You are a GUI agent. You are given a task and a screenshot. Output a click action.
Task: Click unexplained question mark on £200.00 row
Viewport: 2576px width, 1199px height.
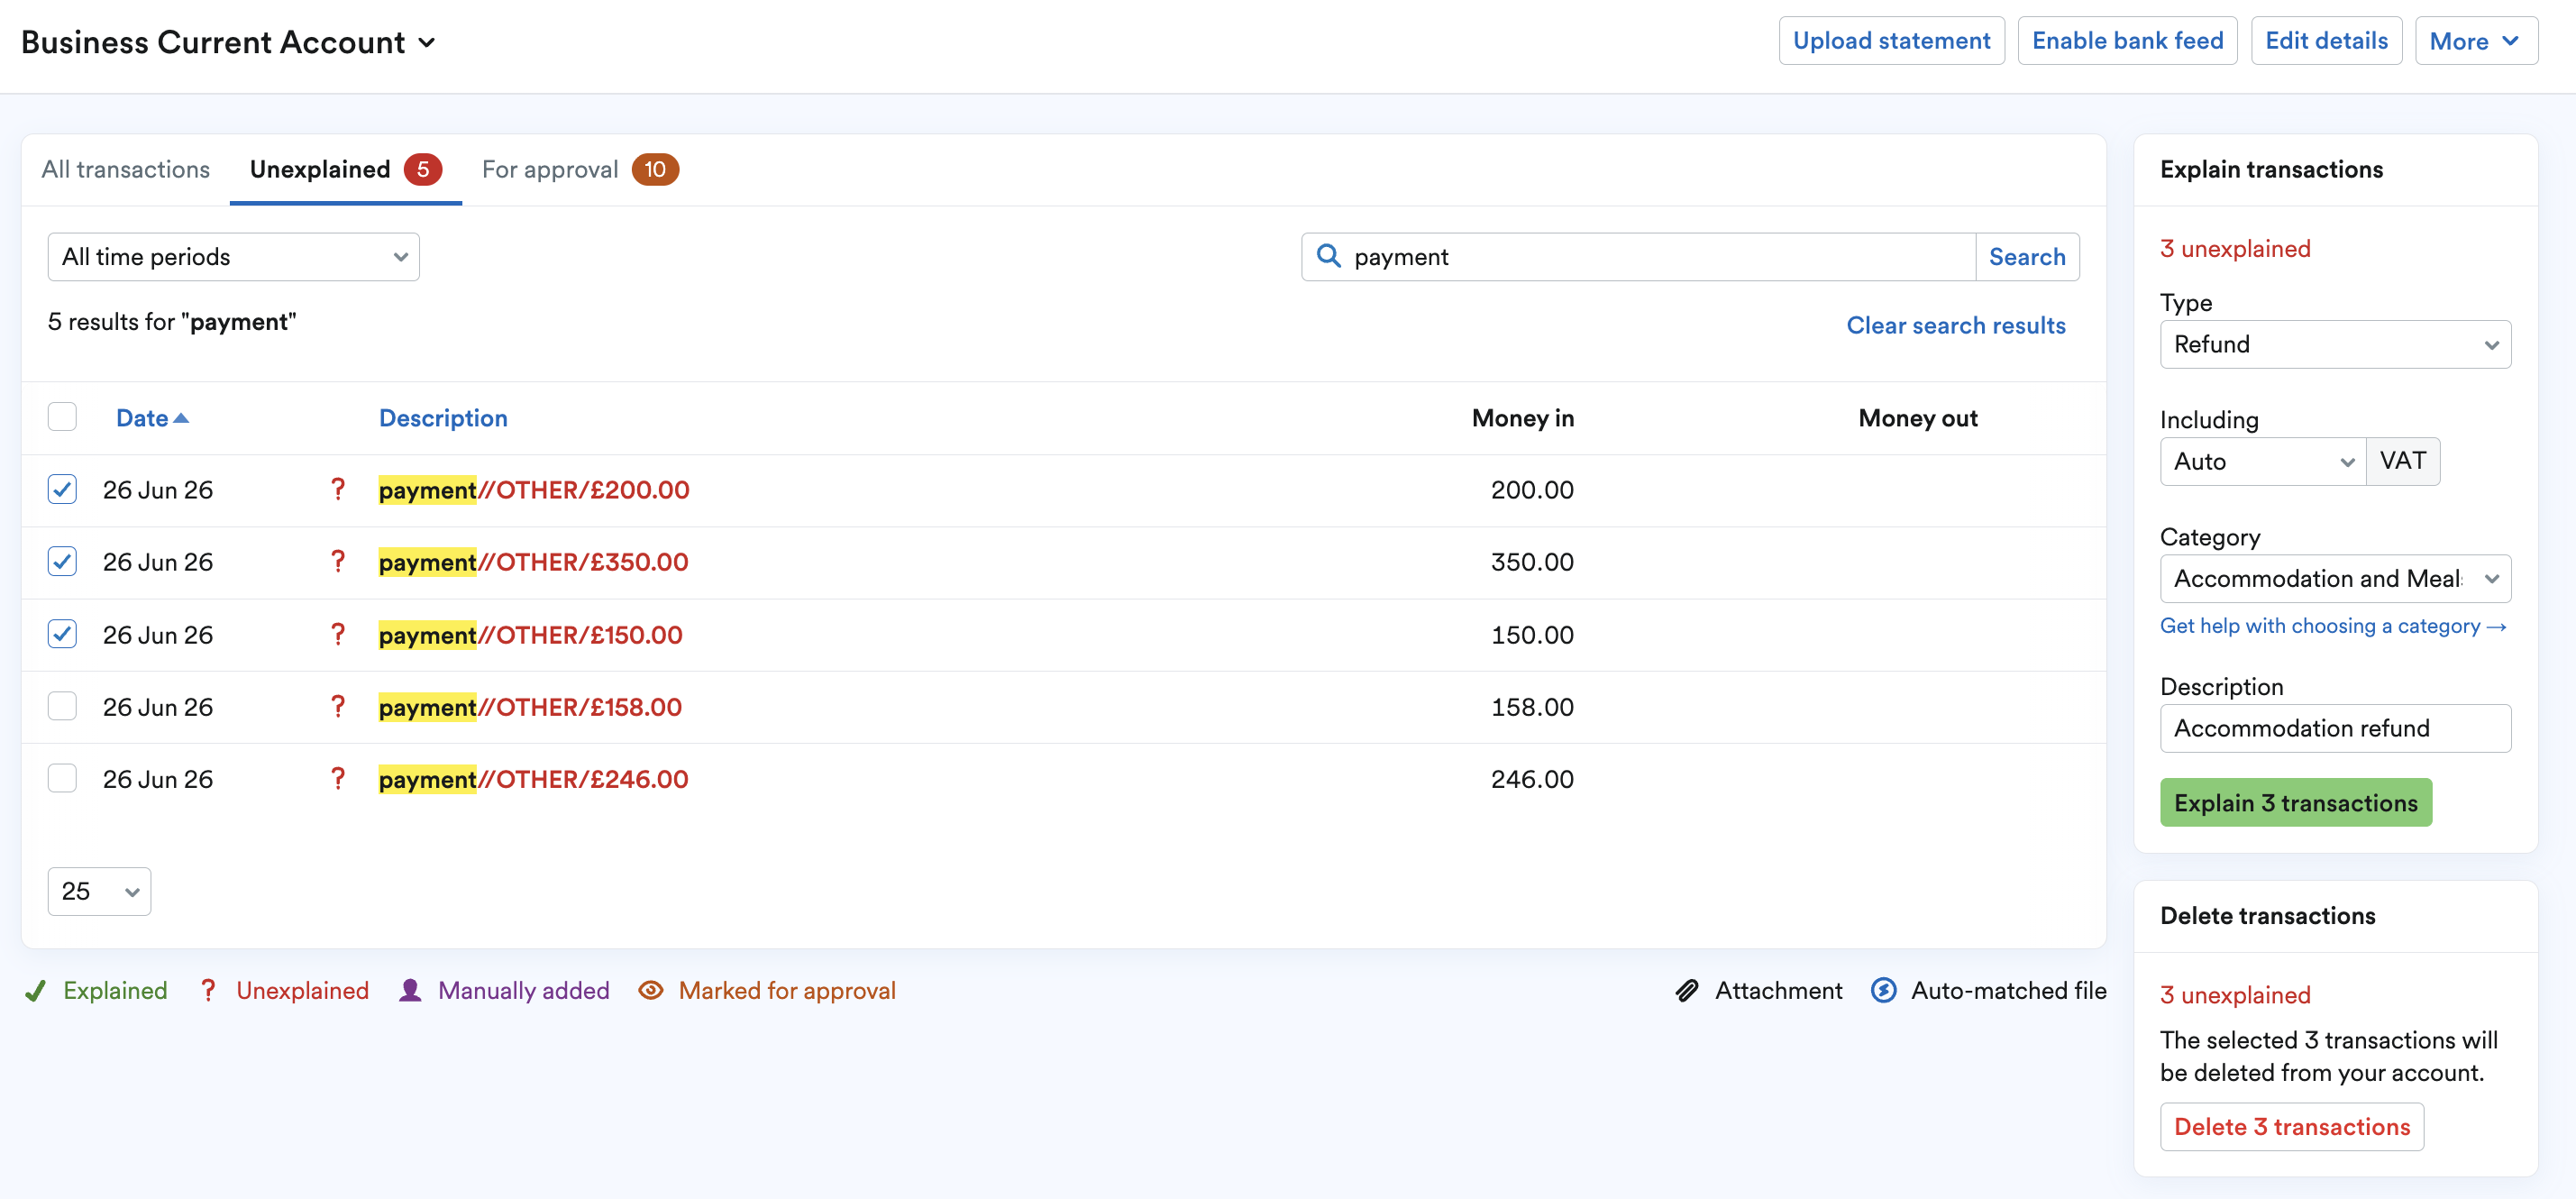pos(338,489)
